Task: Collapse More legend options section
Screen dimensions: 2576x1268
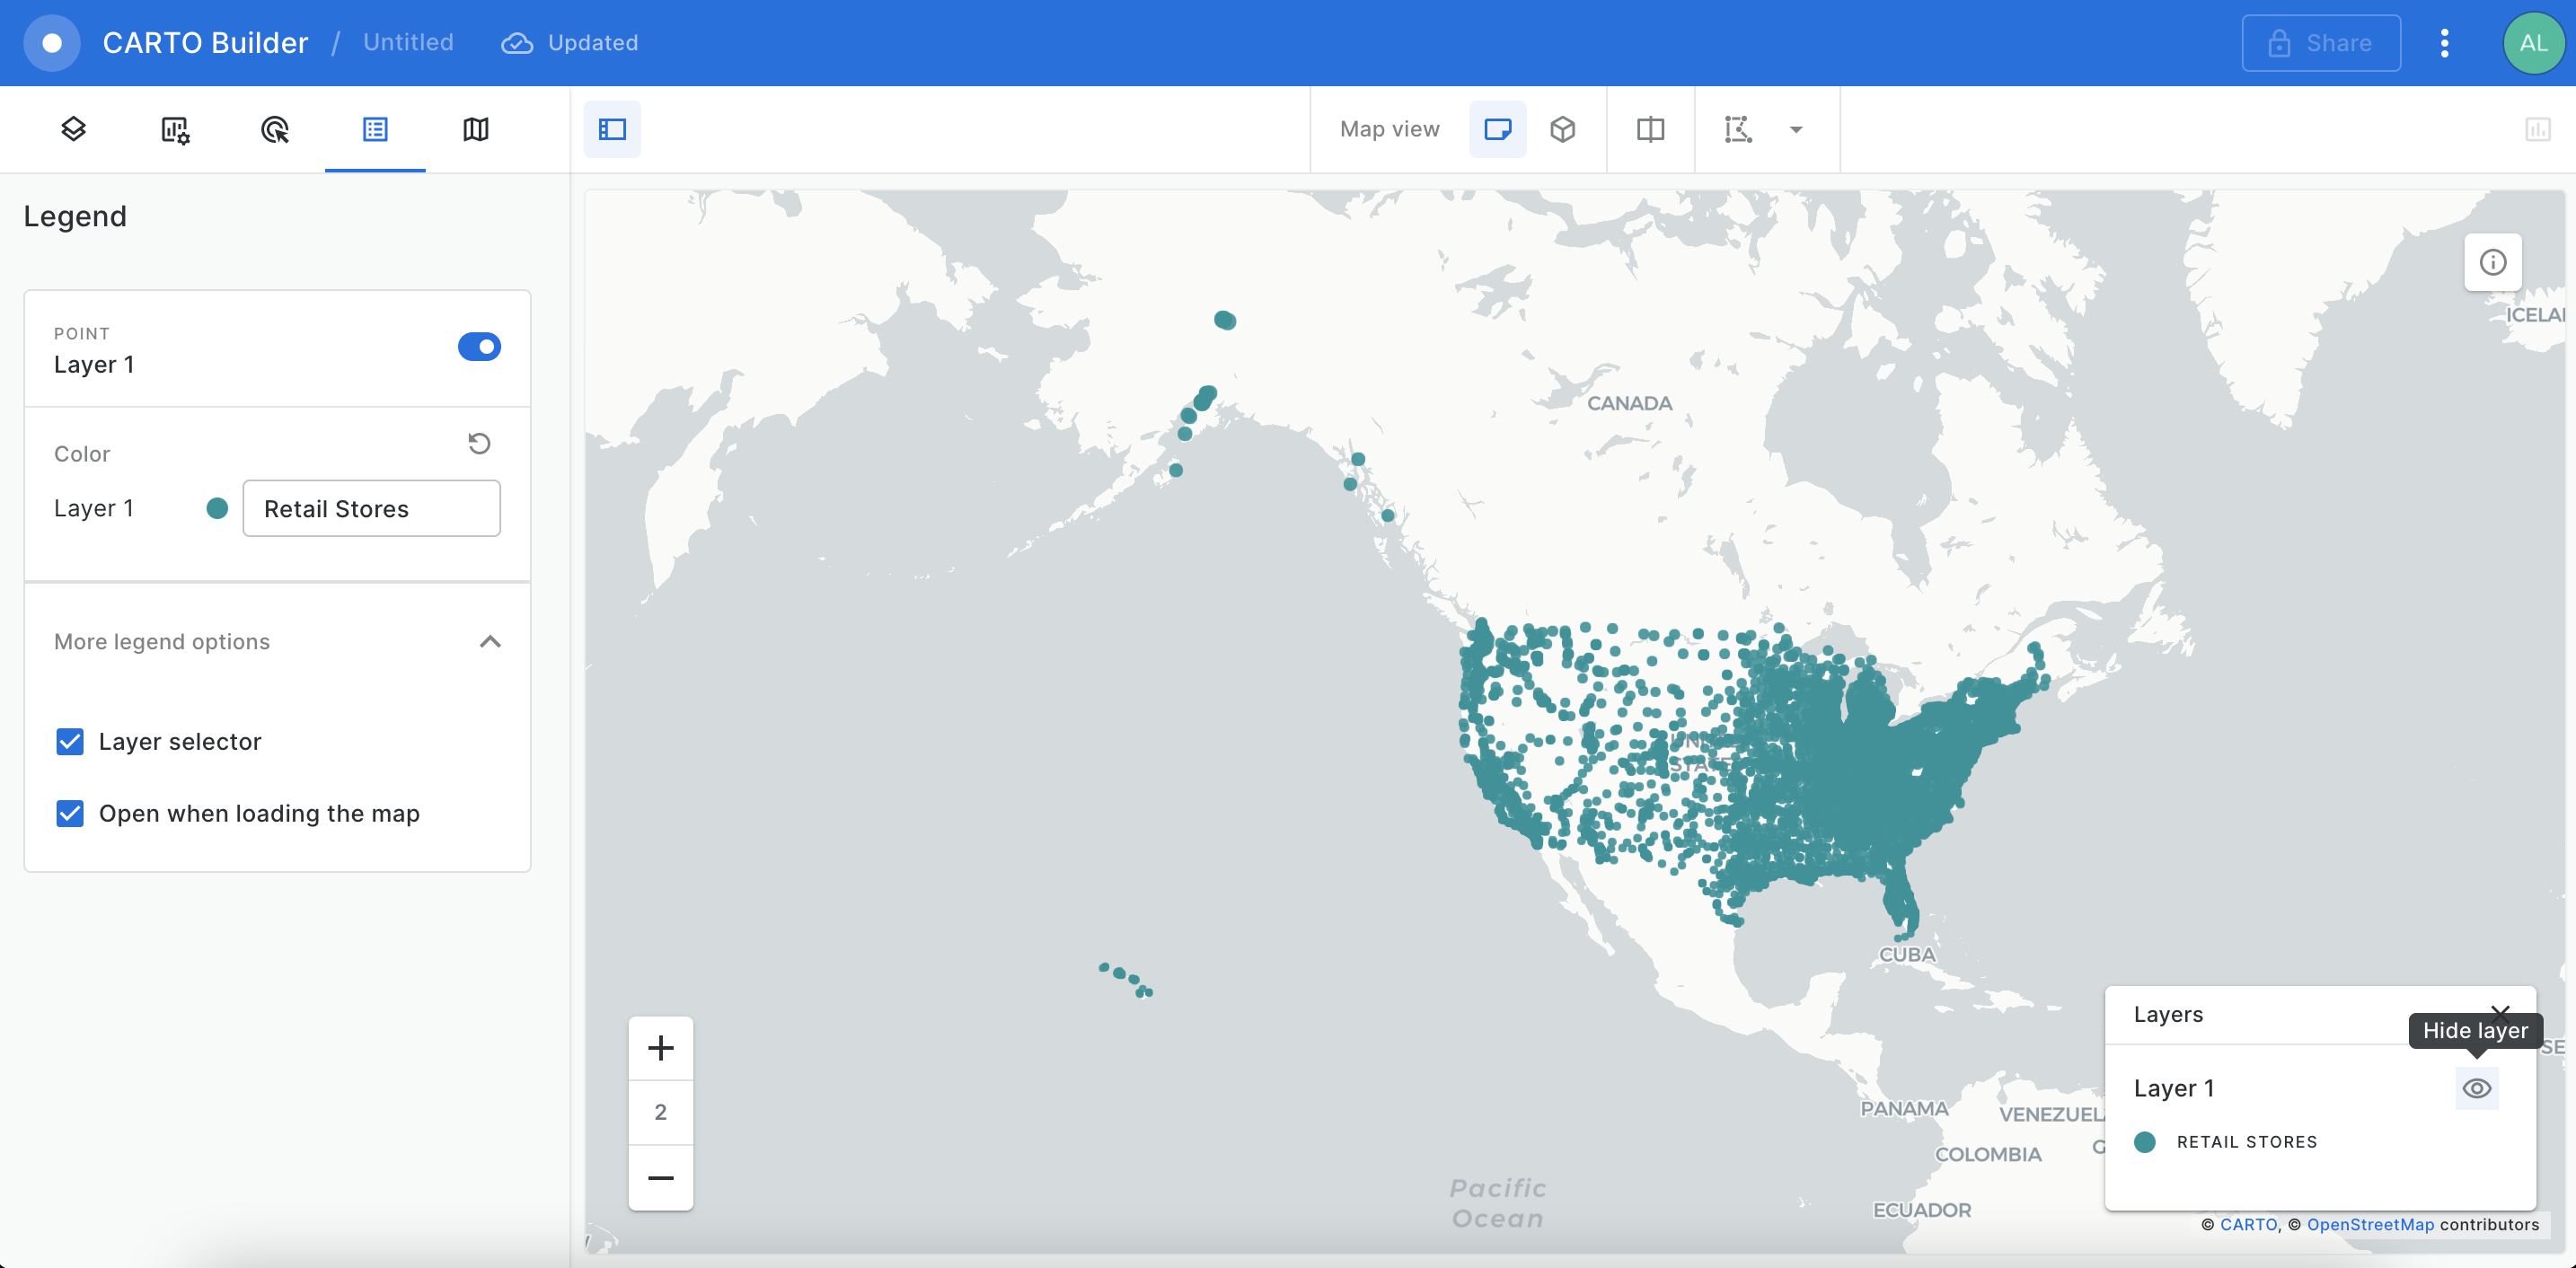Action: coord(489,641)
